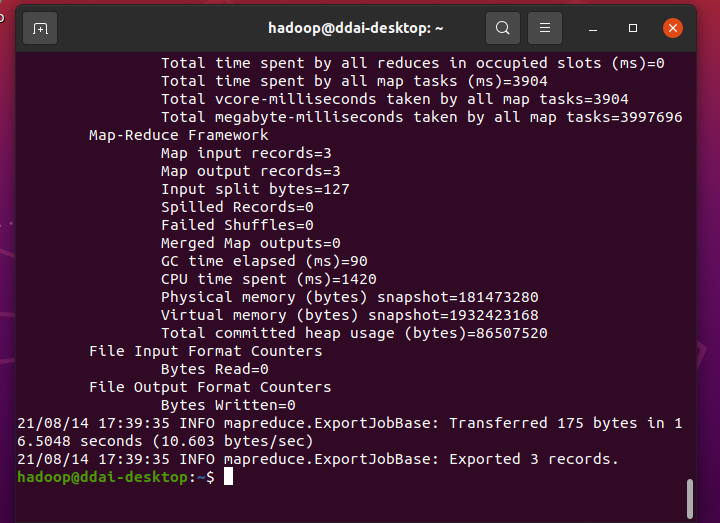The height and width of the screenshot is (523, 720).
Task: Click the Physical memory snapshot line
Action: pyautogui.click(x=349, y=297)
